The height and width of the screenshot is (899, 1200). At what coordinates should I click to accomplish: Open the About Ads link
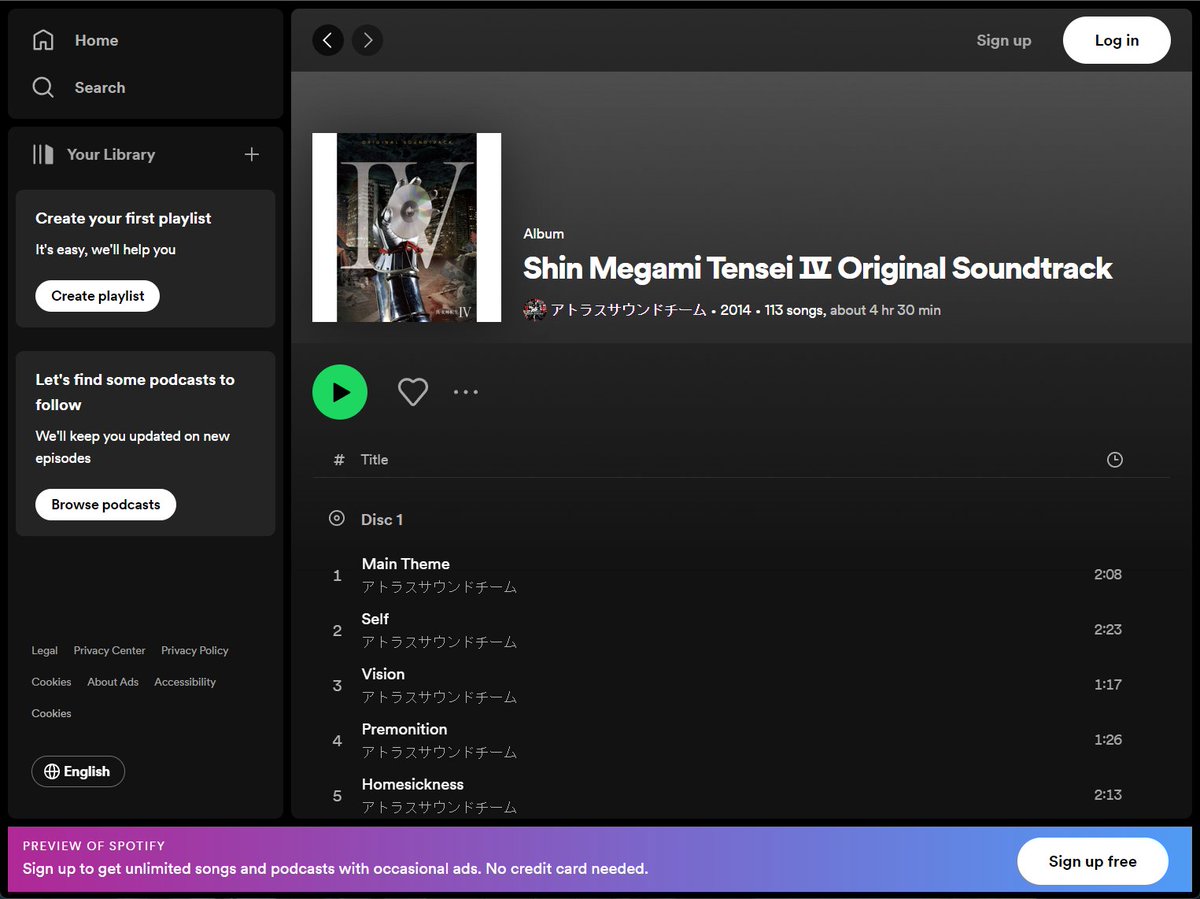pyautogui.click(x=113, y=682)
